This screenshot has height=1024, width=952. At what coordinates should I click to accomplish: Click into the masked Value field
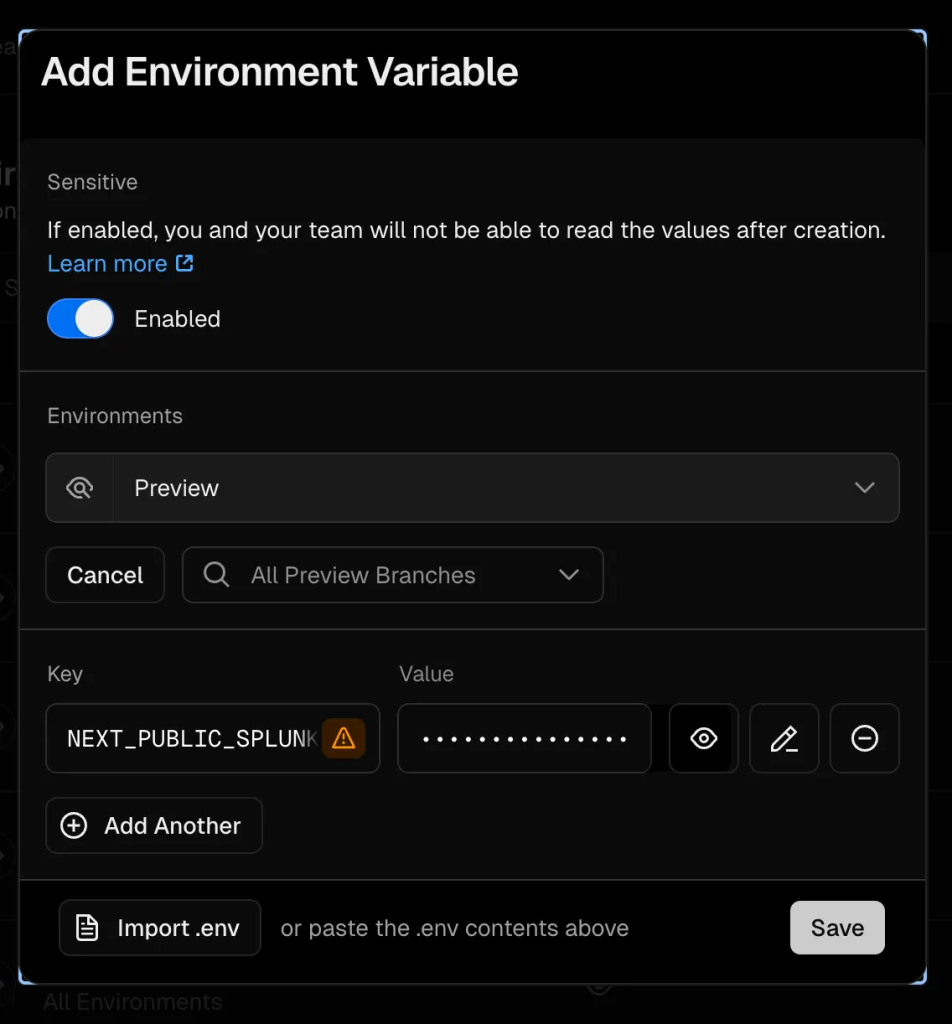click(524, 739)
